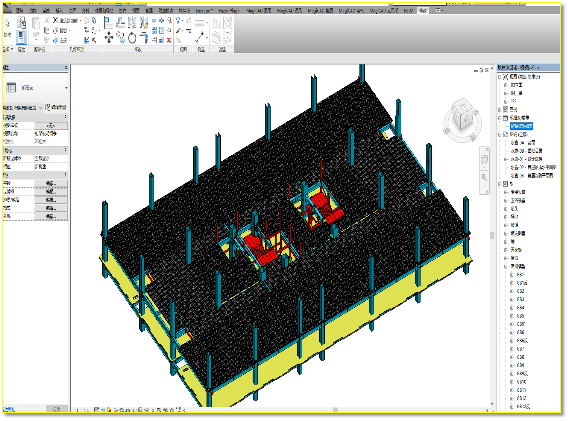
Task: Switch to the Enscape ribbon tab
Action: pos(204,11)
